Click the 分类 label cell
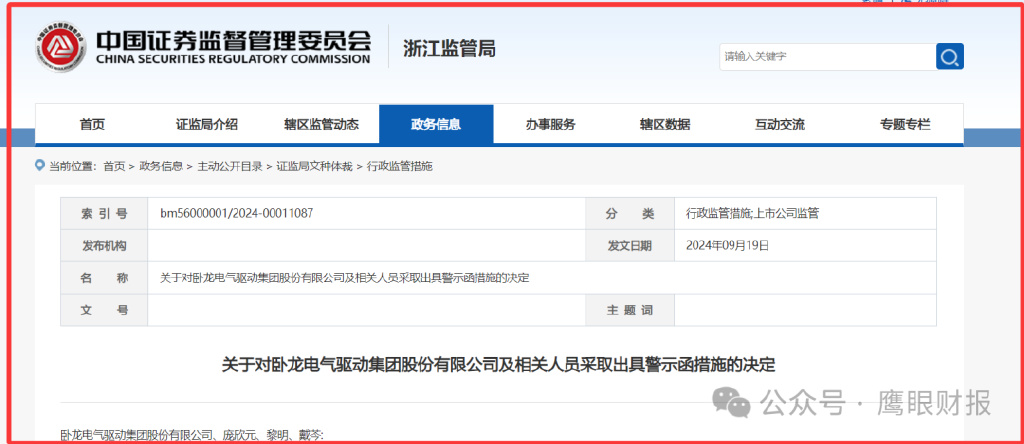The height and width of the screenshot is (444, 1024). tap(630, 214)
